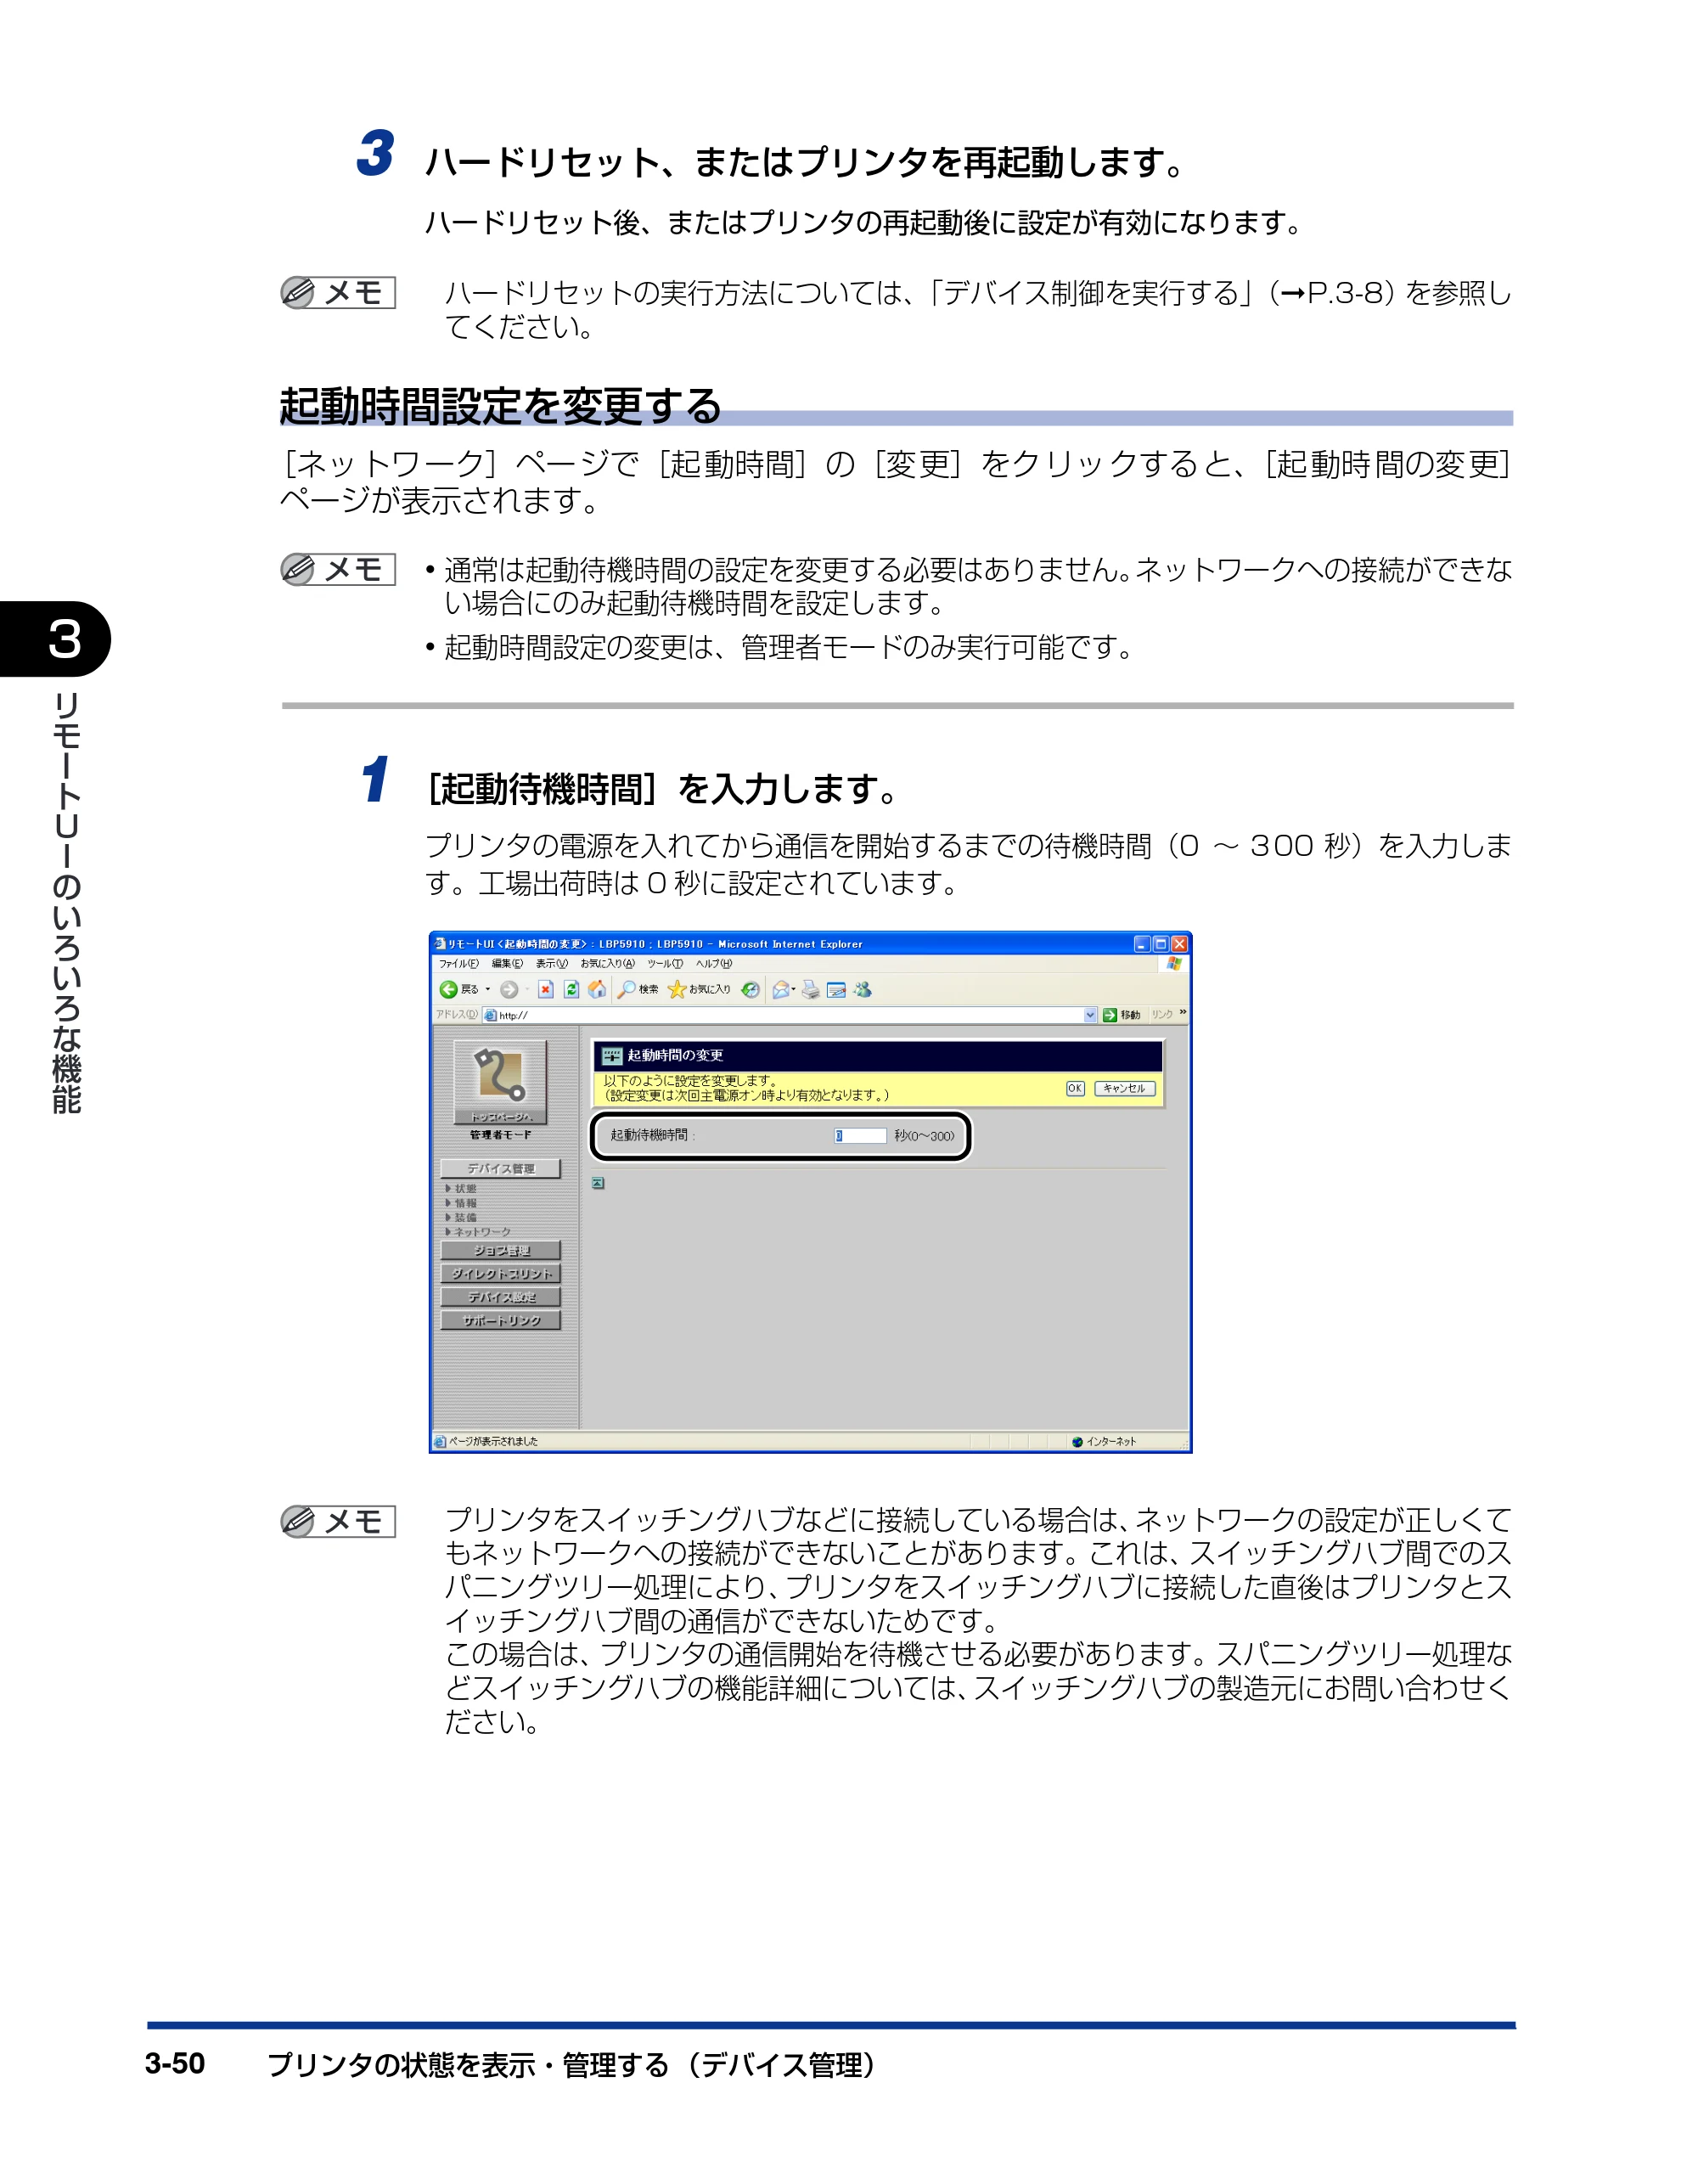Open the ファイル(F) menu
The image size is (1698, 2184).
459,963
